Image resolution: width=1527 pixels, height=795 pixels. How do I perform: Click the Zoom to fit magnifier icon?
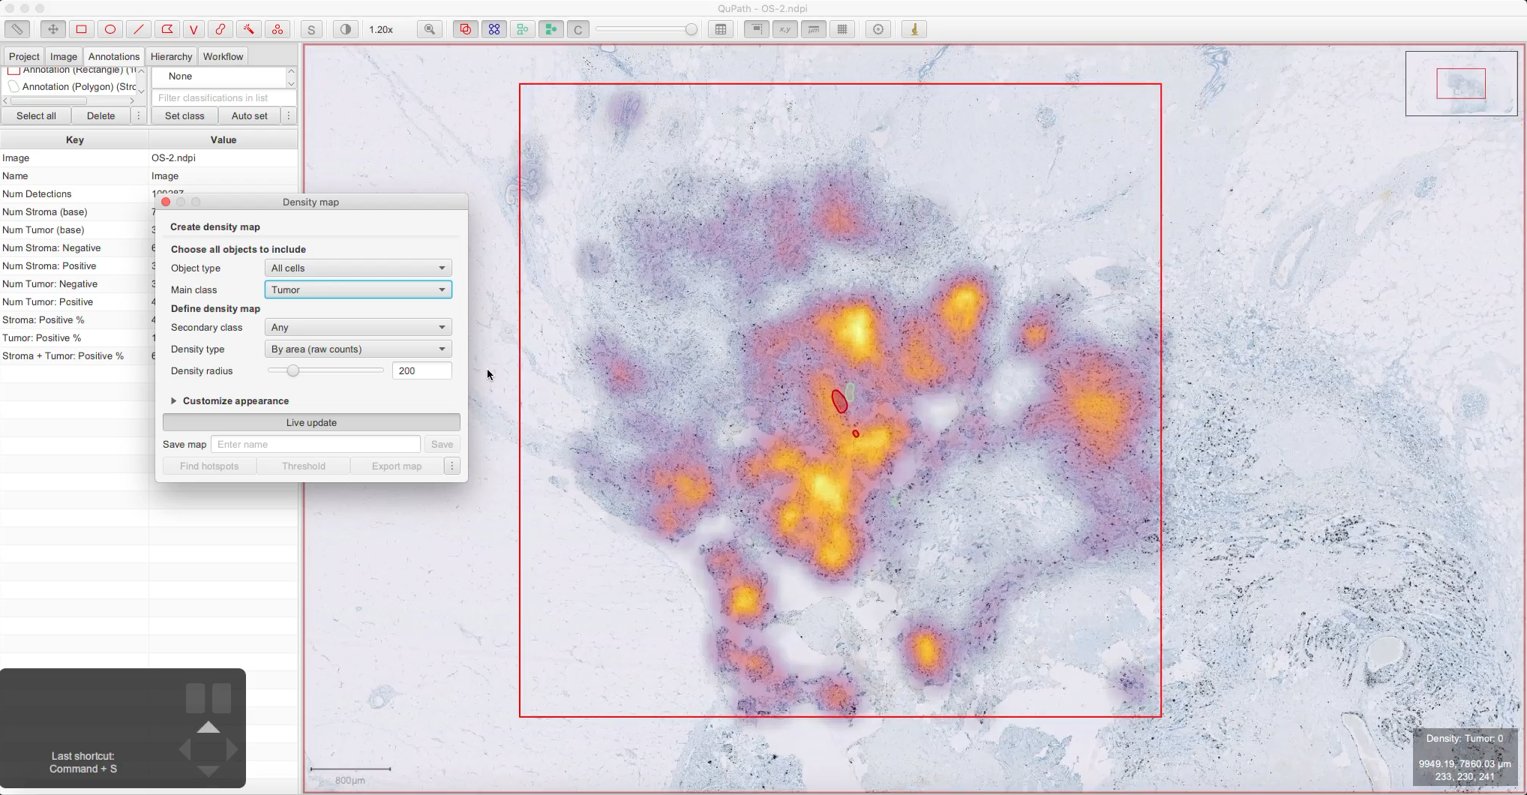[x=430, y=29]
